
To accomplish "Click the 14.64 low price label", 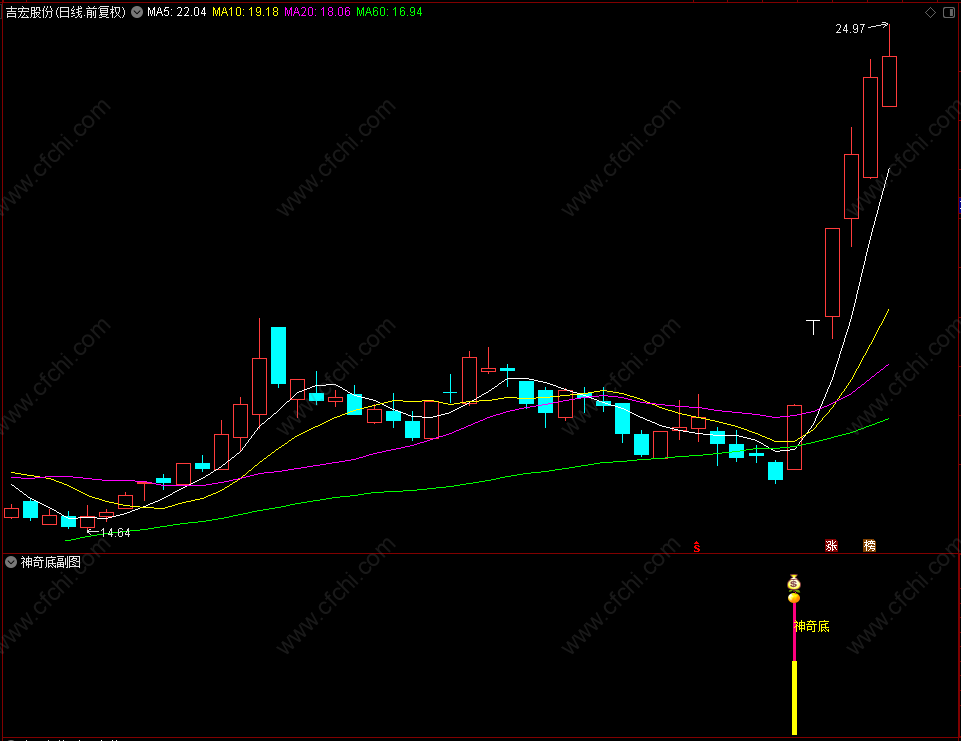I will pyautogui.click(x=115, y=533).
